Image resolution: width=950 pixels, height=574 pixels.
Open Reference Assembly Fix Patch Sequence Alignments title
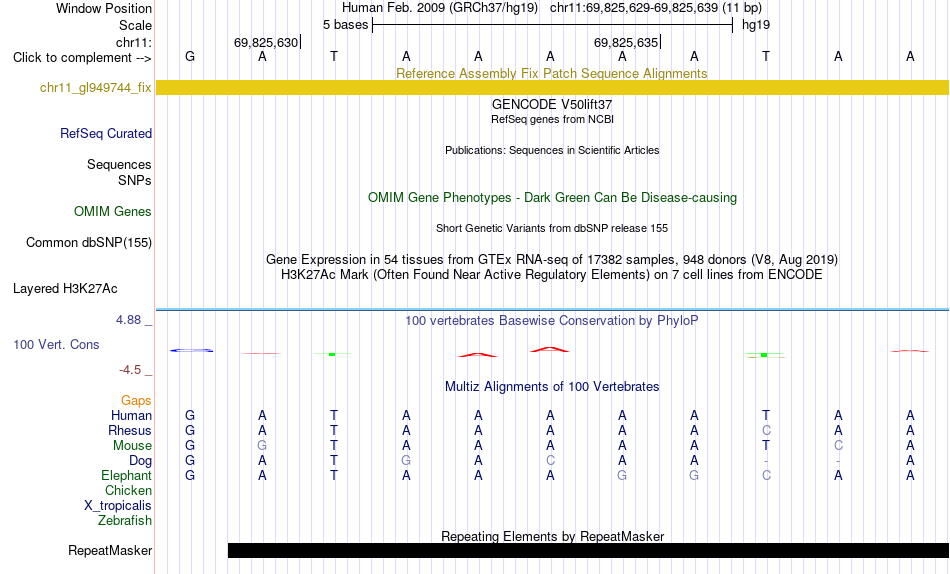tap(551, 73)
